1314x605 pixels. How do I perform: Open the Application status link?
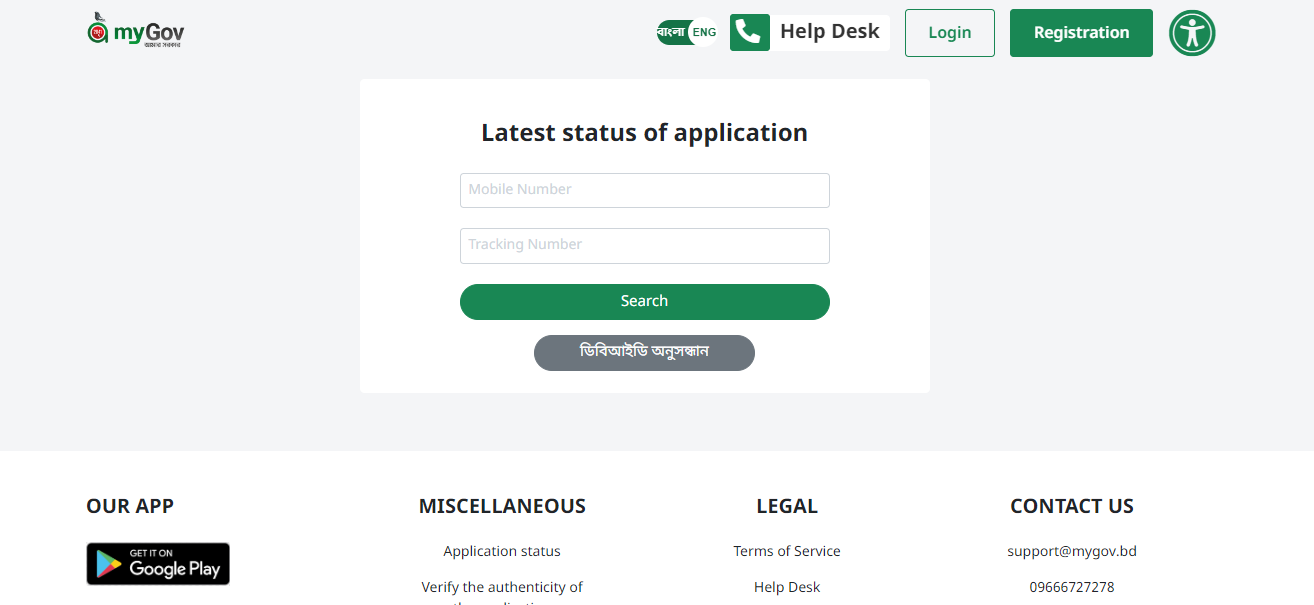tap(502, 550)
